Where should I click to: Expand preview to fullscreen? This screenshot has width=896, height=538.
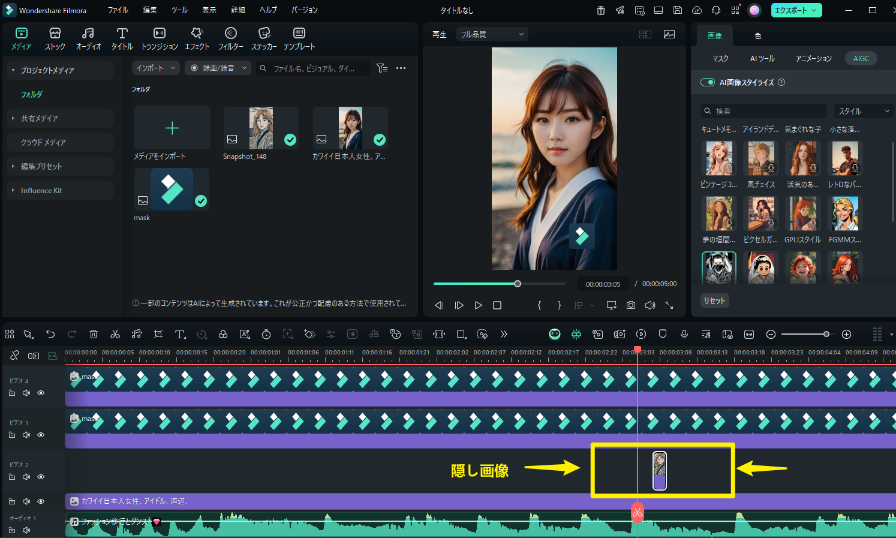click(x=669, y=306)
